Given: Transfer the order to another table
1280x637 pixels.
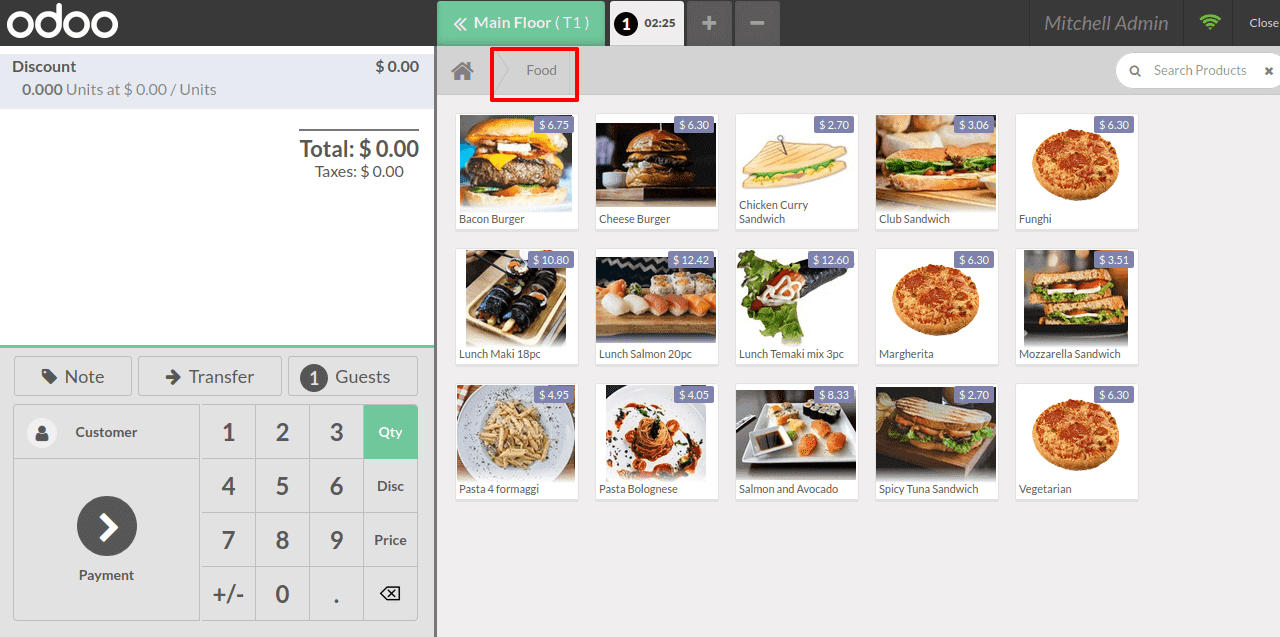Looking at the screenshot, I should point(210,376).
